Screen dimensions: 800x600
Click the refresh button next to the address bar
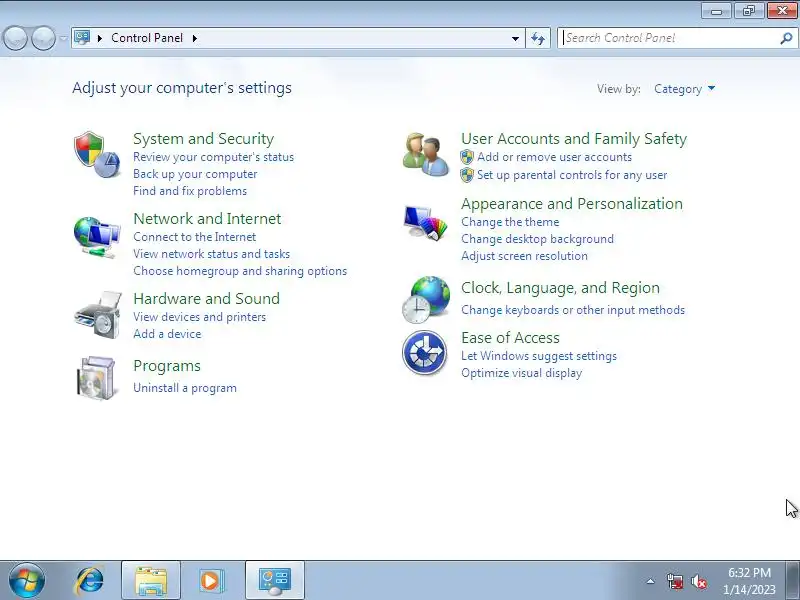pyautogui.click(x=538, y=38)
